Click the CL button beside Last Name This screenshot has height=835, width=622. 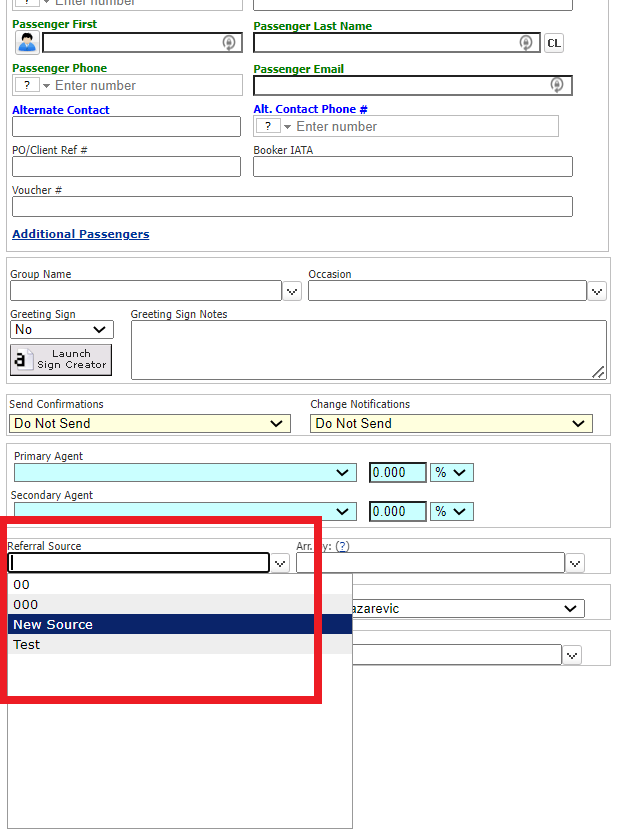click(553, 43)
